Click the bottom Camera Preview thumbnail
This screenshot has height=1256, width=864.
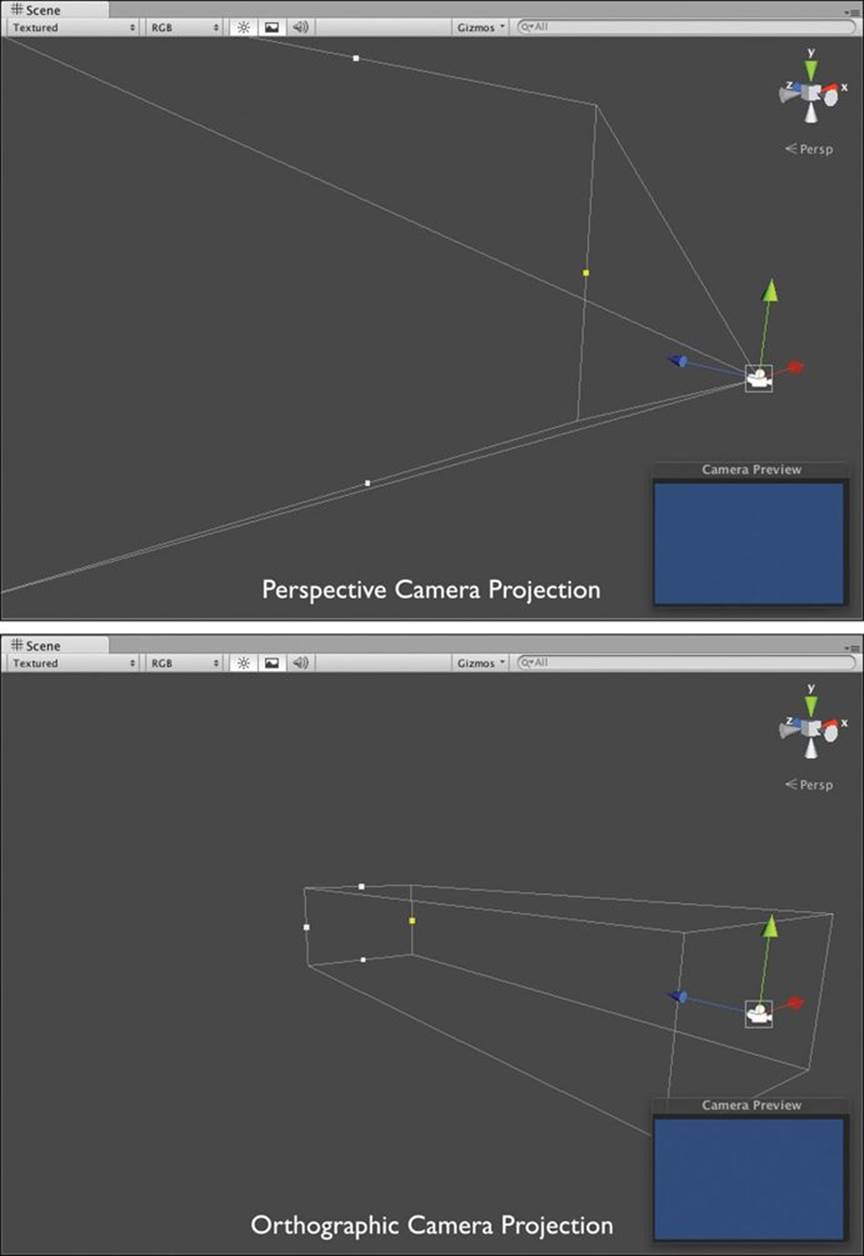click(x=751, y=1179)
